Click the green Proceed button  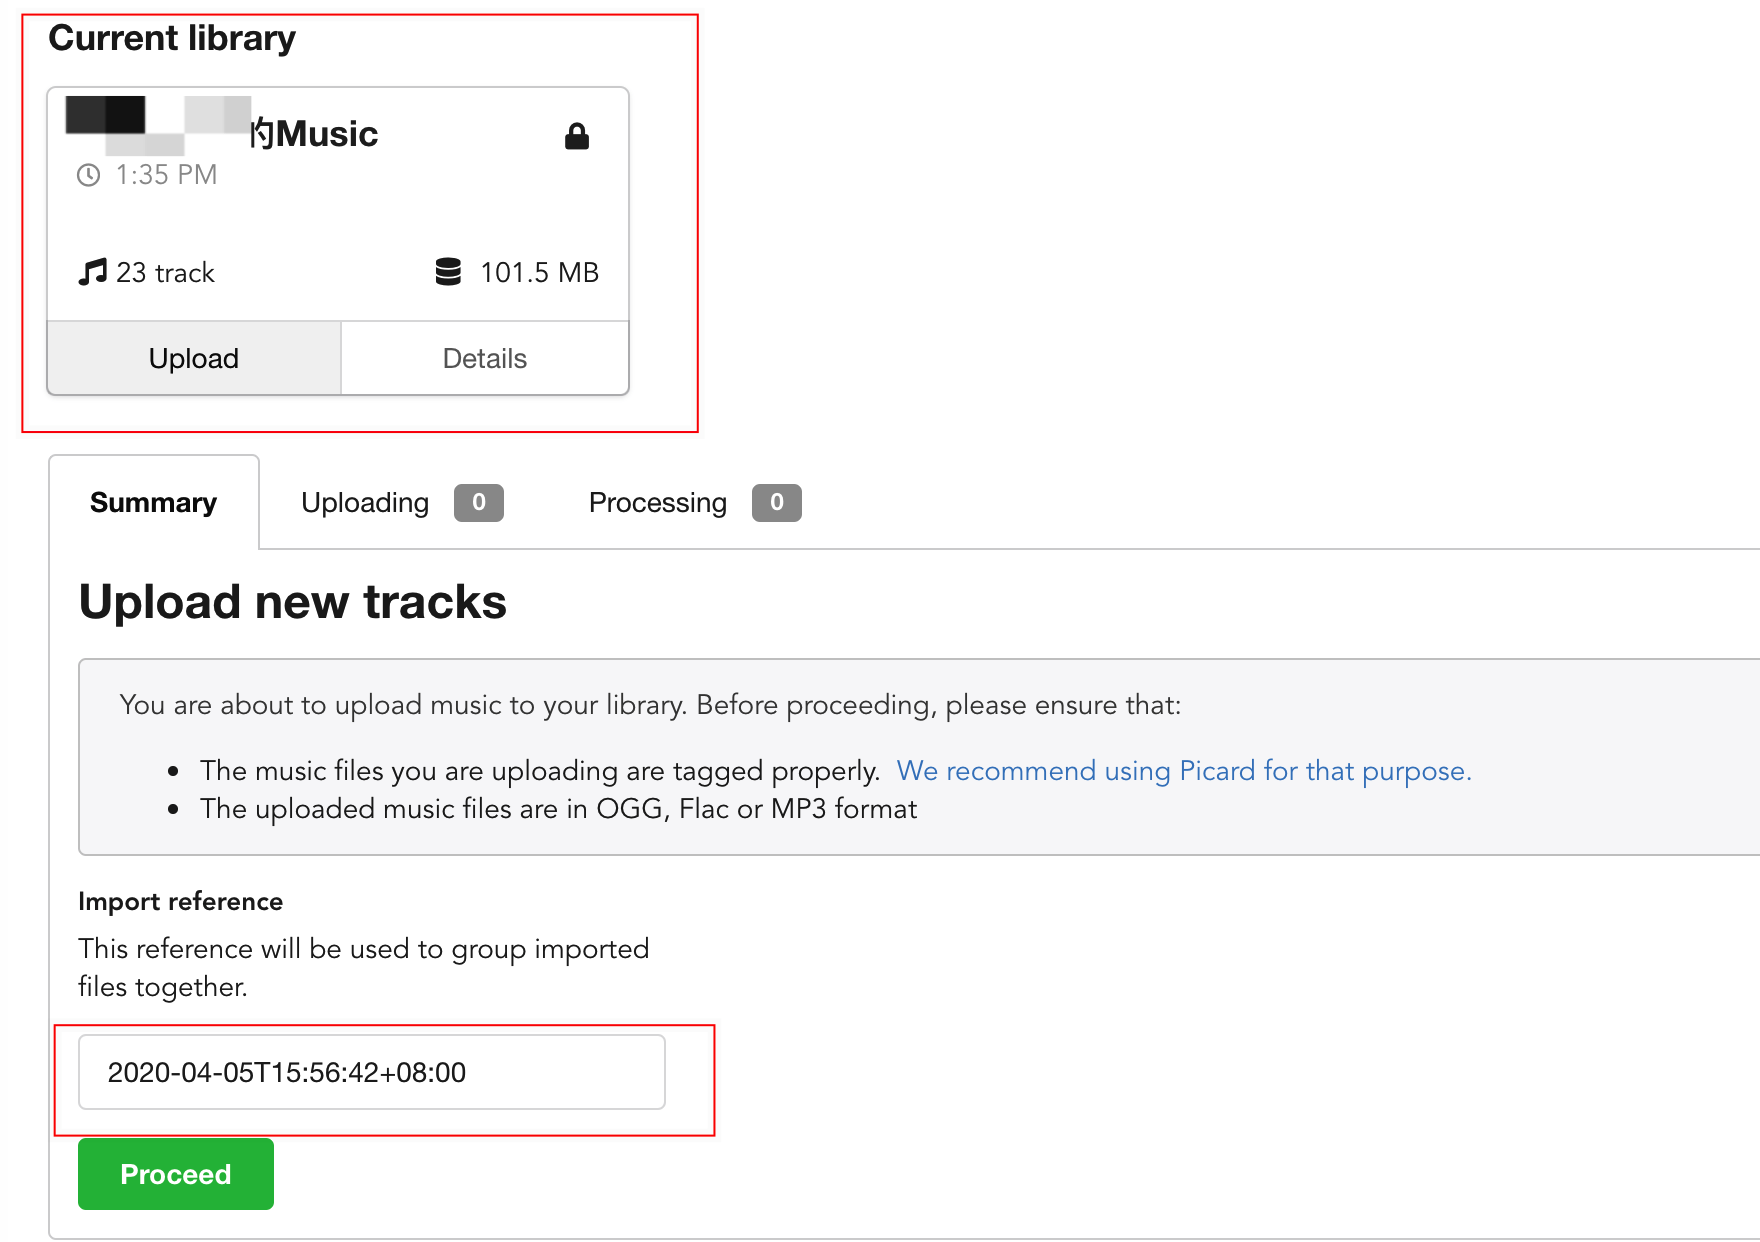pos(176,1174)
